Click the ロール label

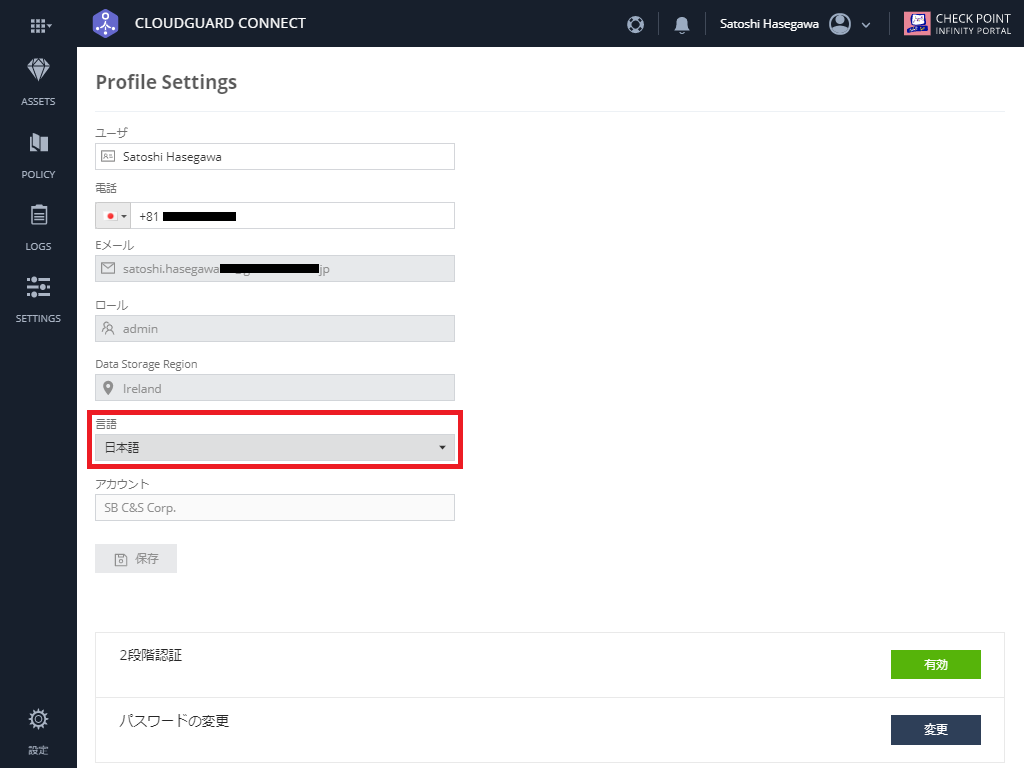112,305
